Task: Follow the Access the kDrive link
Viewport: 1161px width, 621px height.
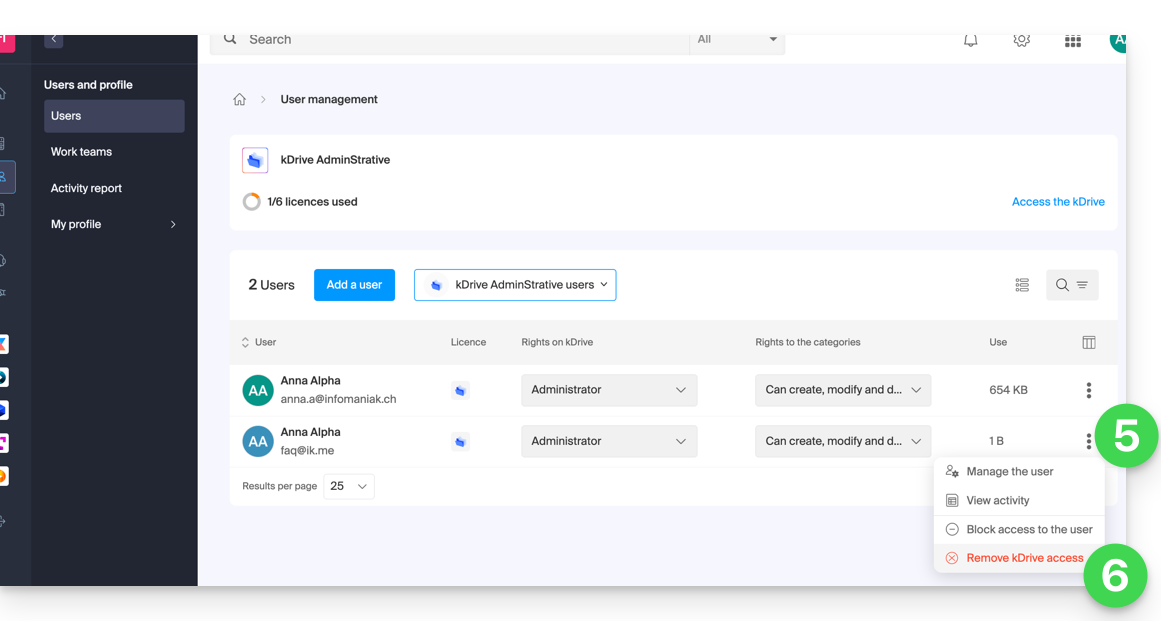Action: pos(1057,202)
